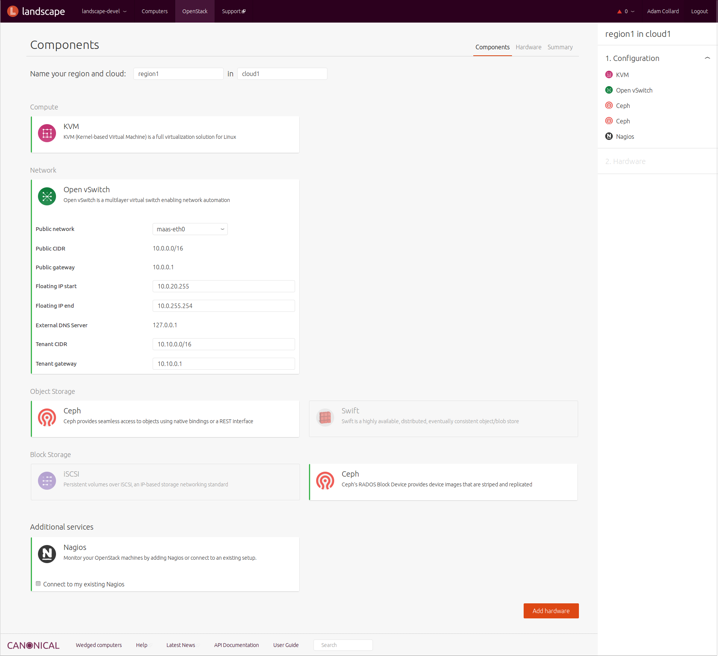Open the Computers menu
The width and height of the screenshot is (718, 656).
click(x=154, y=11)
